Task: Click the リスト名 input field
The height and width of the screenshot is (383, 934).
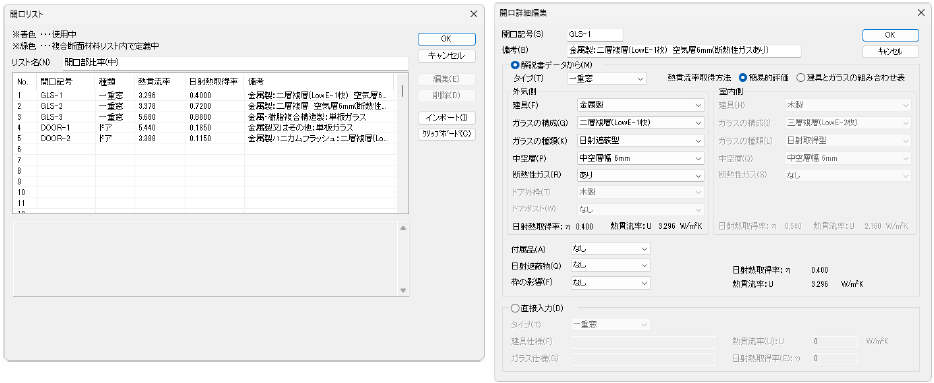Action: [x=235, y=62]
